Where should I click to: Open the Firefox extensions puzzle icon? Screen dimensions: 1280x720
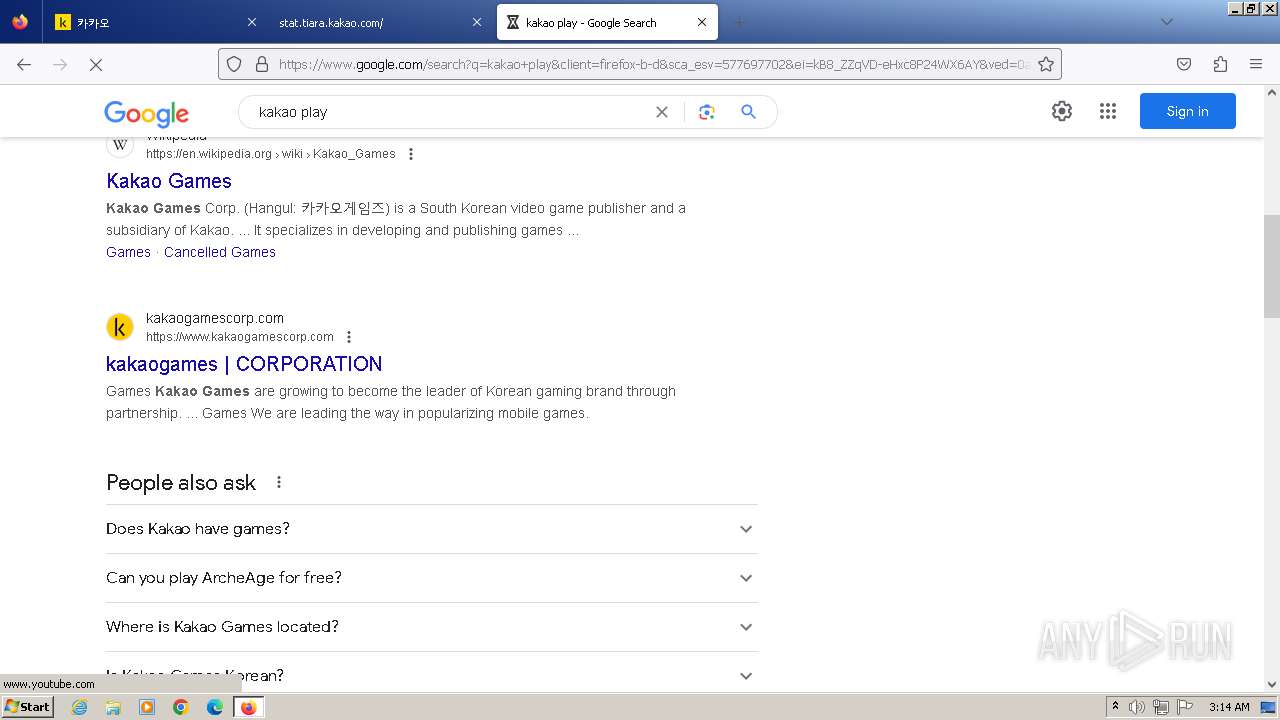click(1220, 64)
